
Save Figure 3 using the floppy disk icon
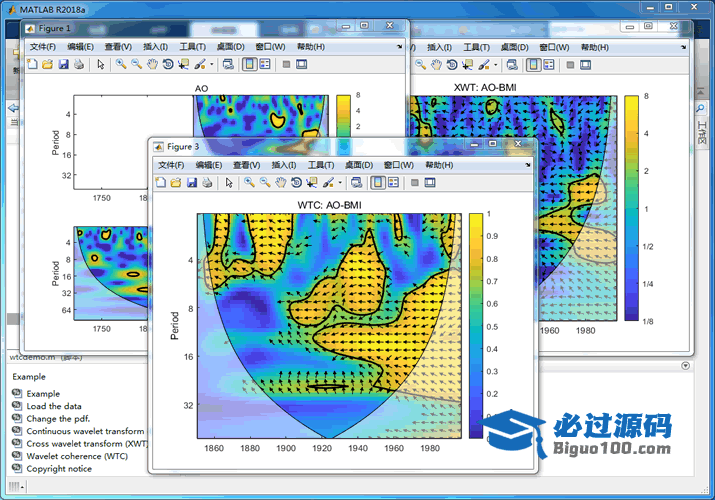pos(191,183)
